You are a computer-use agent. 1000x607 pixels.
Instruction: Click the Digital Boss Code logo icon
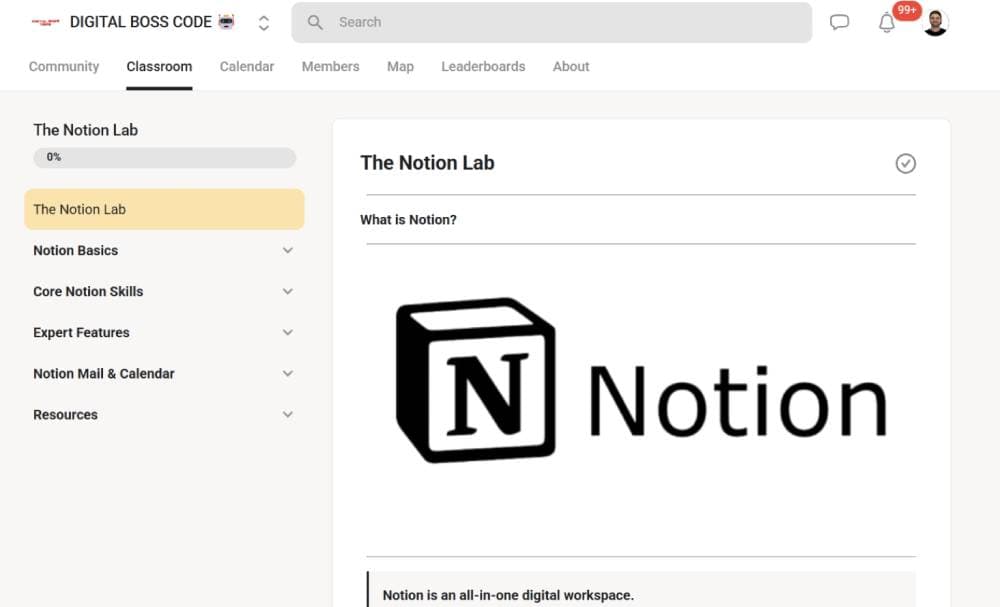tap(45, 22)
